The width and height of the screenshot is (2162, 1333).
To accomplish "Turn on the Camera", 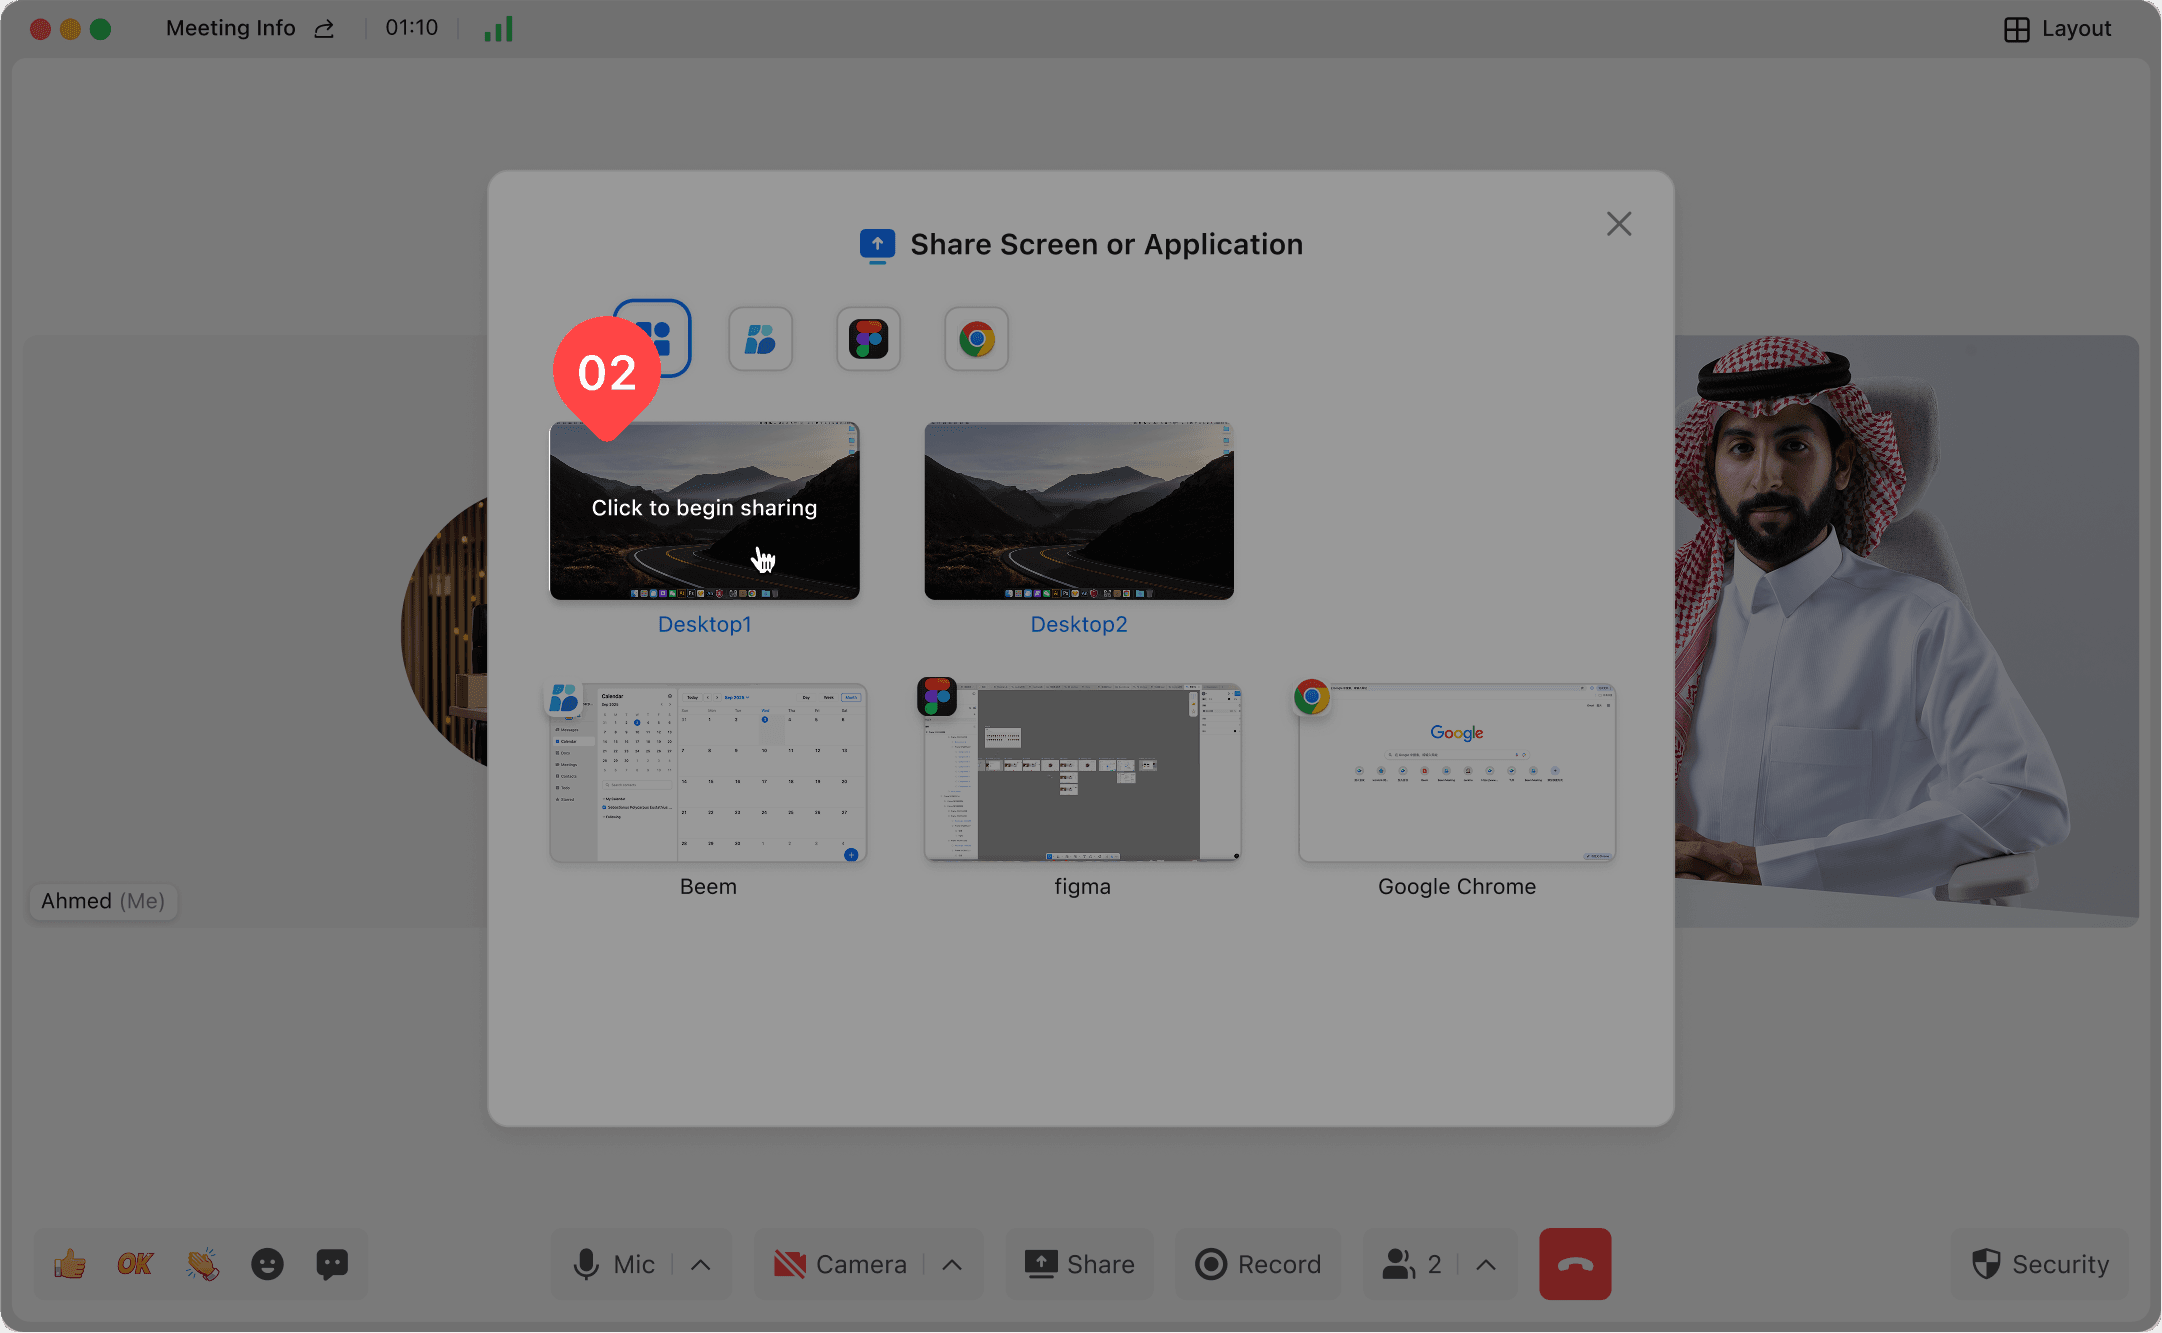I will [839, 1264].
